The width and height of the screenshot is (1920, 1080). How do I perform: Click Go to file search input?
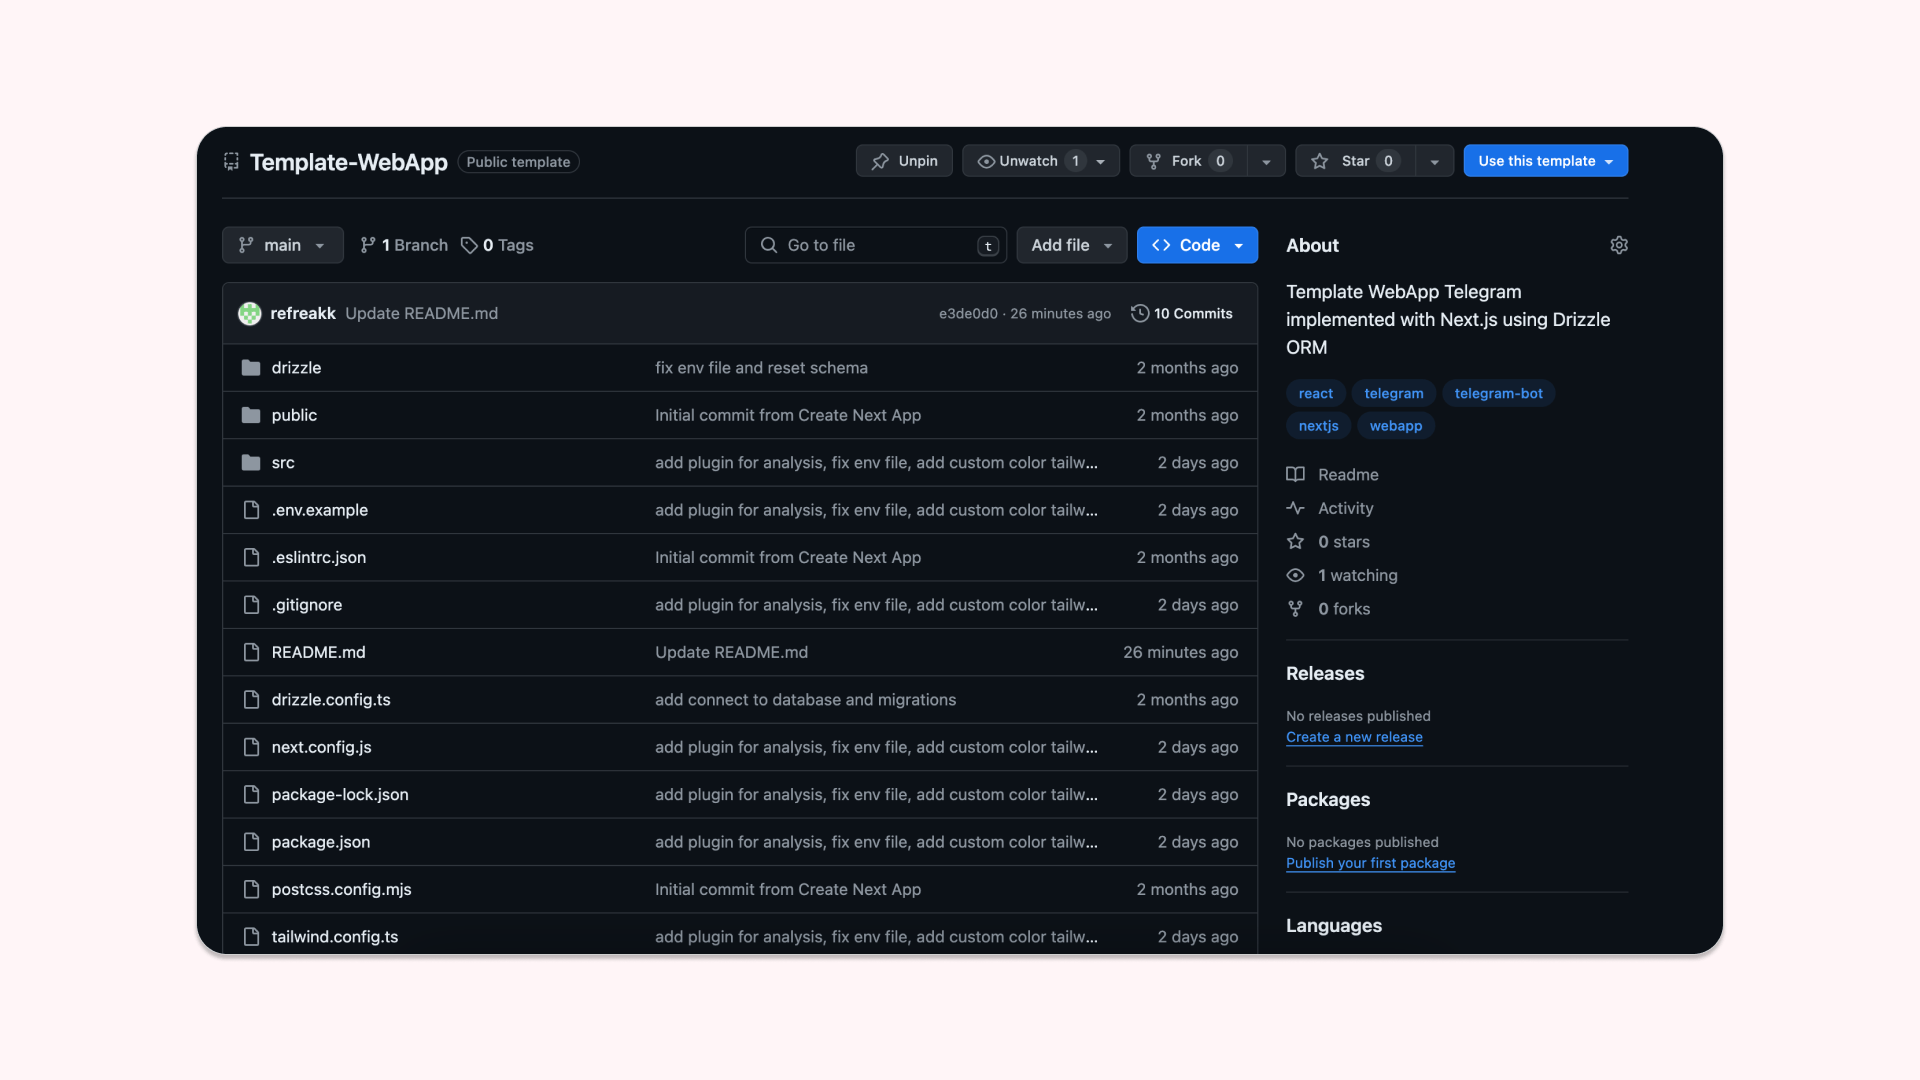click(876, 244)
